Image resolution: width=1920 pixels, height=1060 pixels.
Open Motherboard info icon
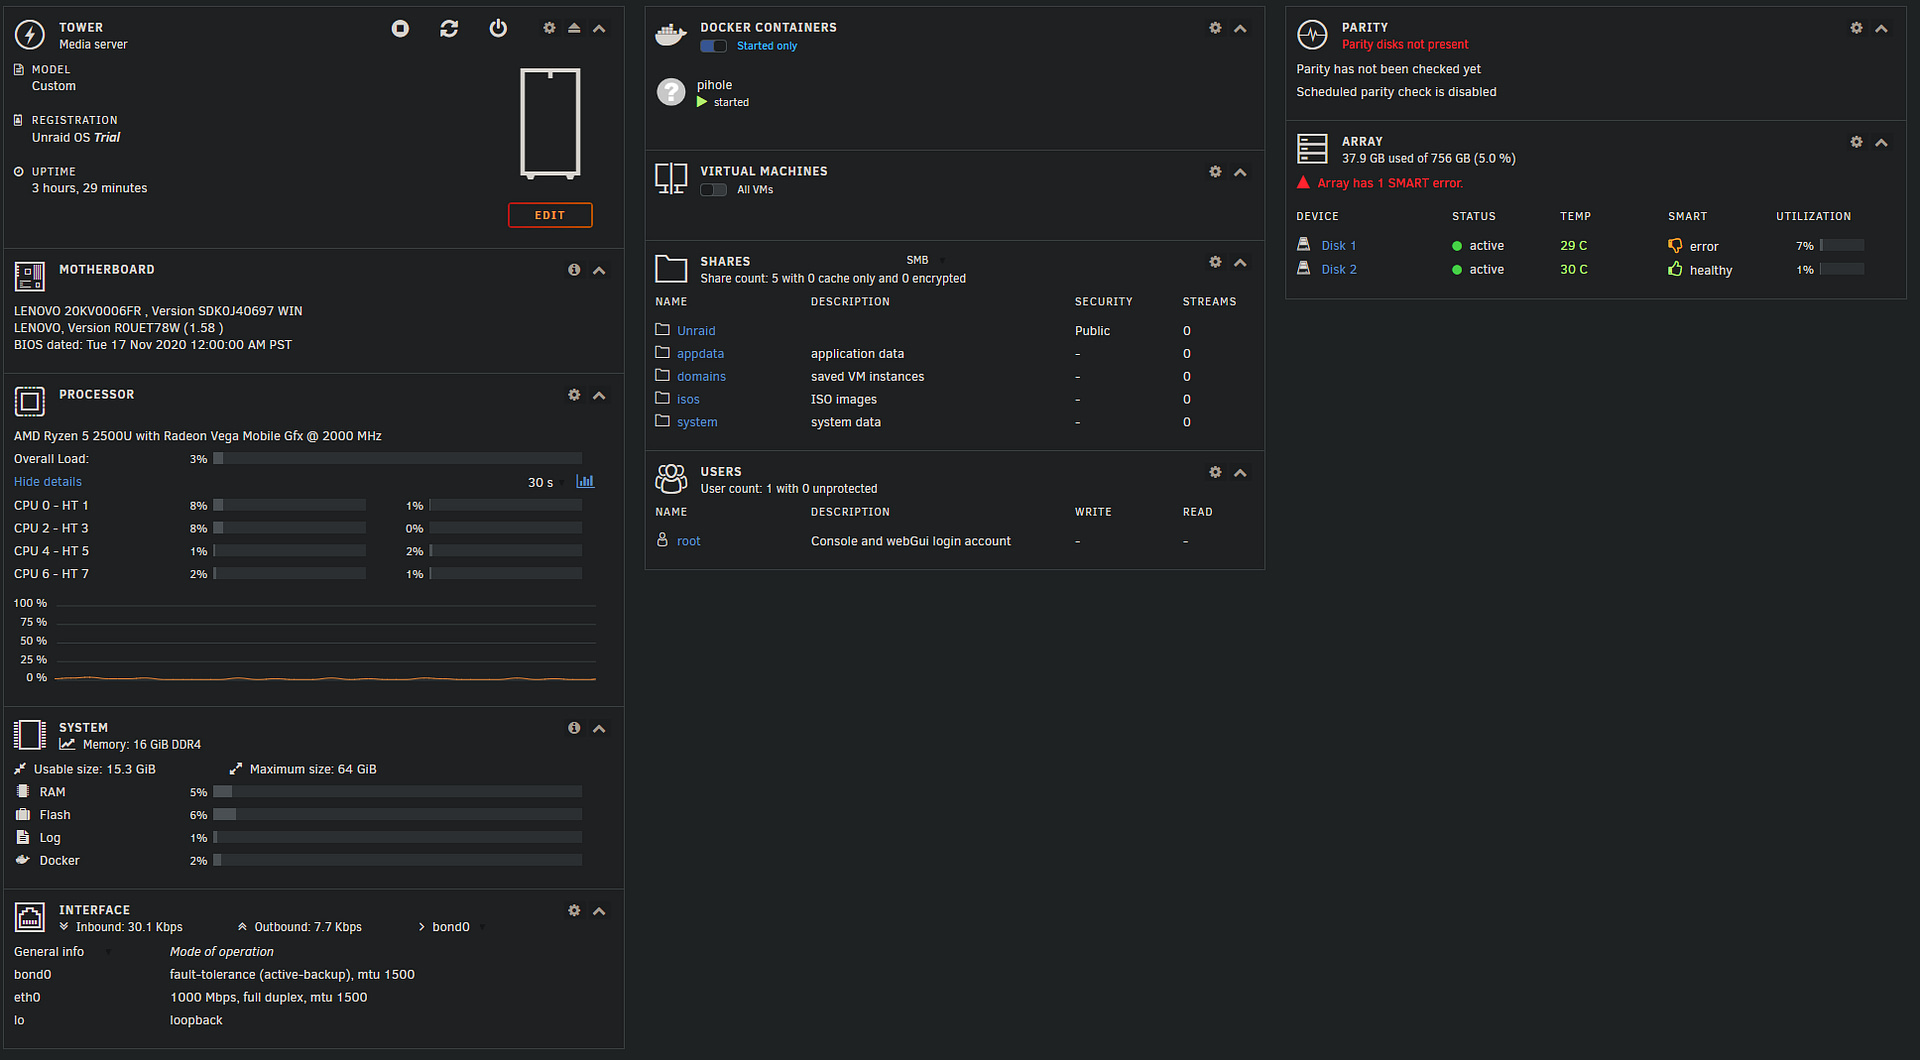(x=574, y=270)
